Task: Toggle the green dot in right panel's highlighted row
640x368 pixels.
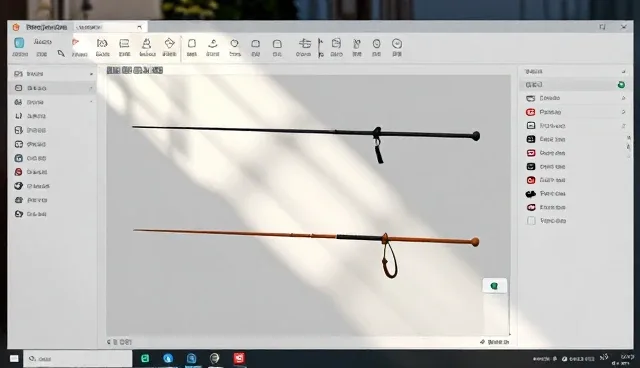Action: click(x=621, y=85)
